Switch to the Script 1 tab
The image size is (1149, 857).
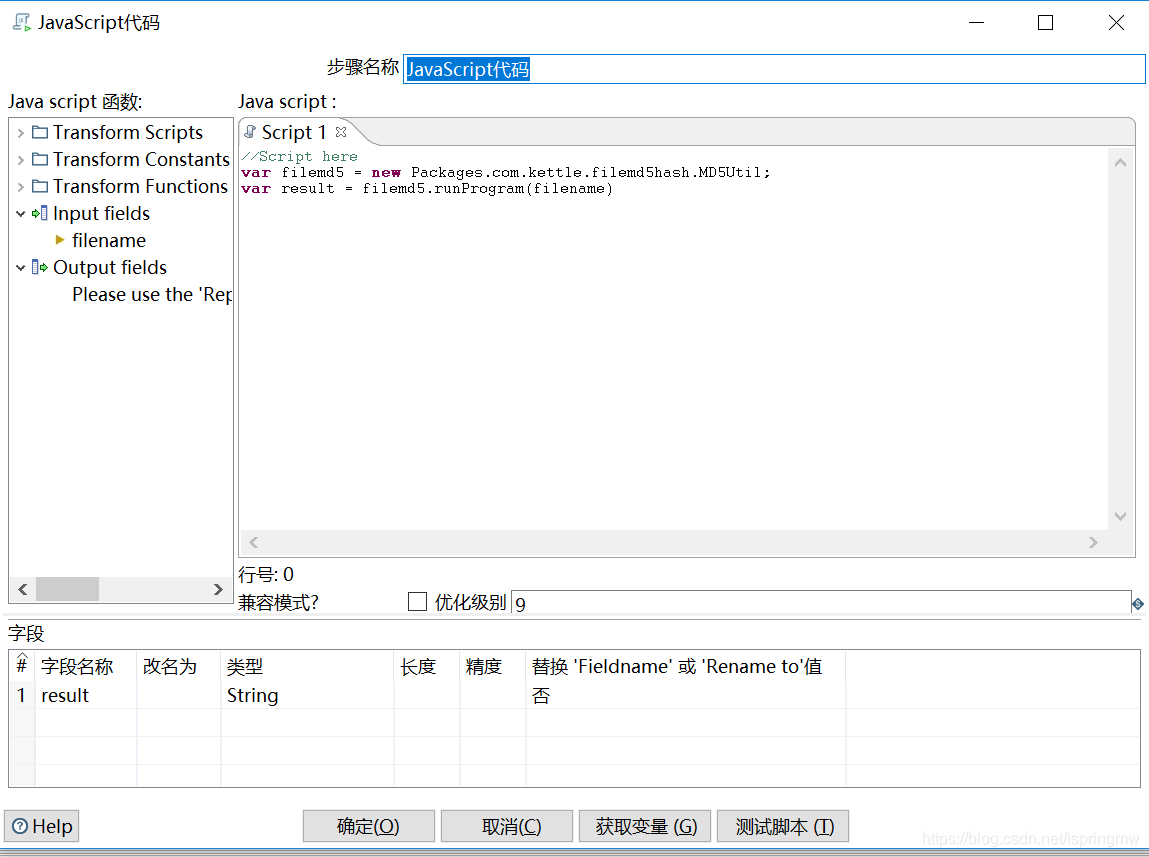[x=292, y=132]
